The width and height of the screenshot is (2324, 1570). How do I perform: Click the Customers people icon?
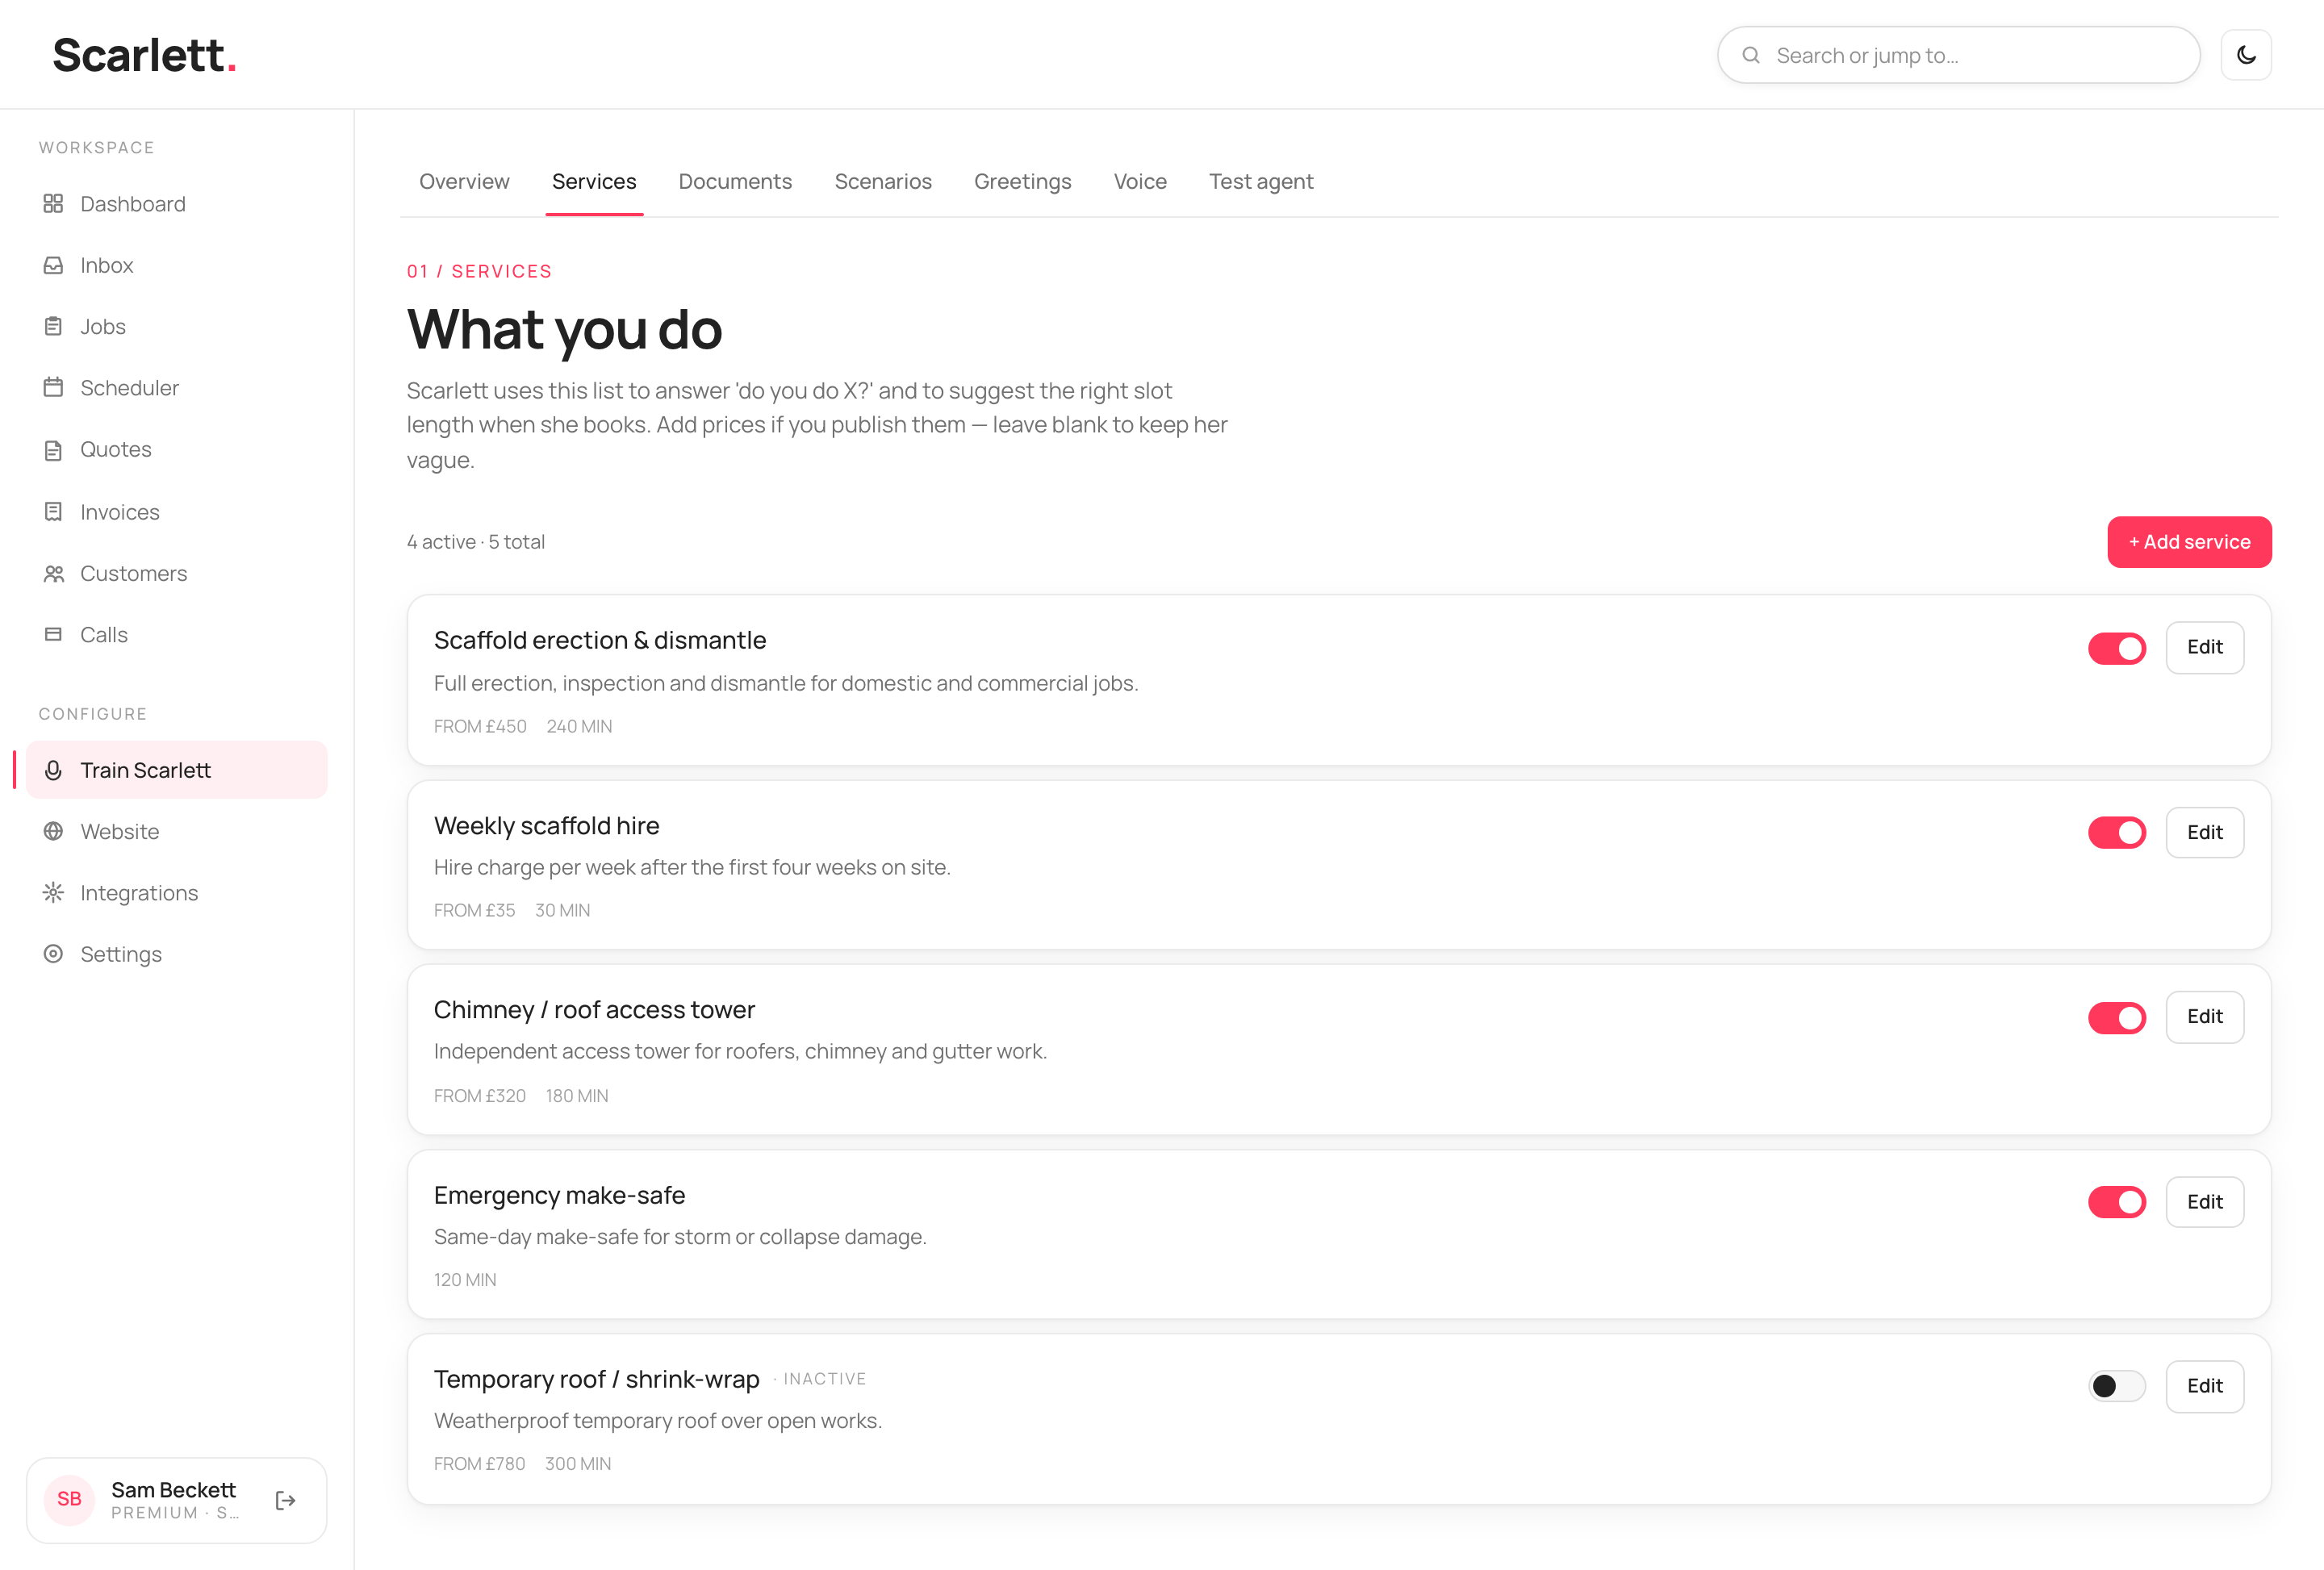[x=53, y=574]
